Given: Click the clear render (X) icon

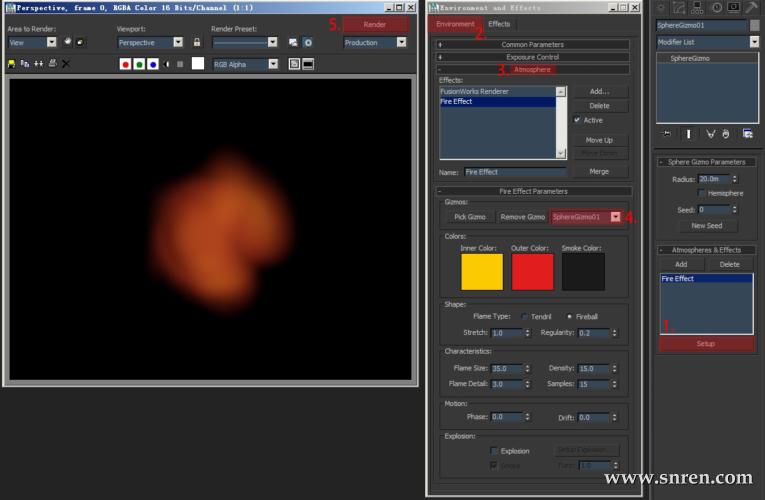Looking at the screenshot, I should [65, 64].
